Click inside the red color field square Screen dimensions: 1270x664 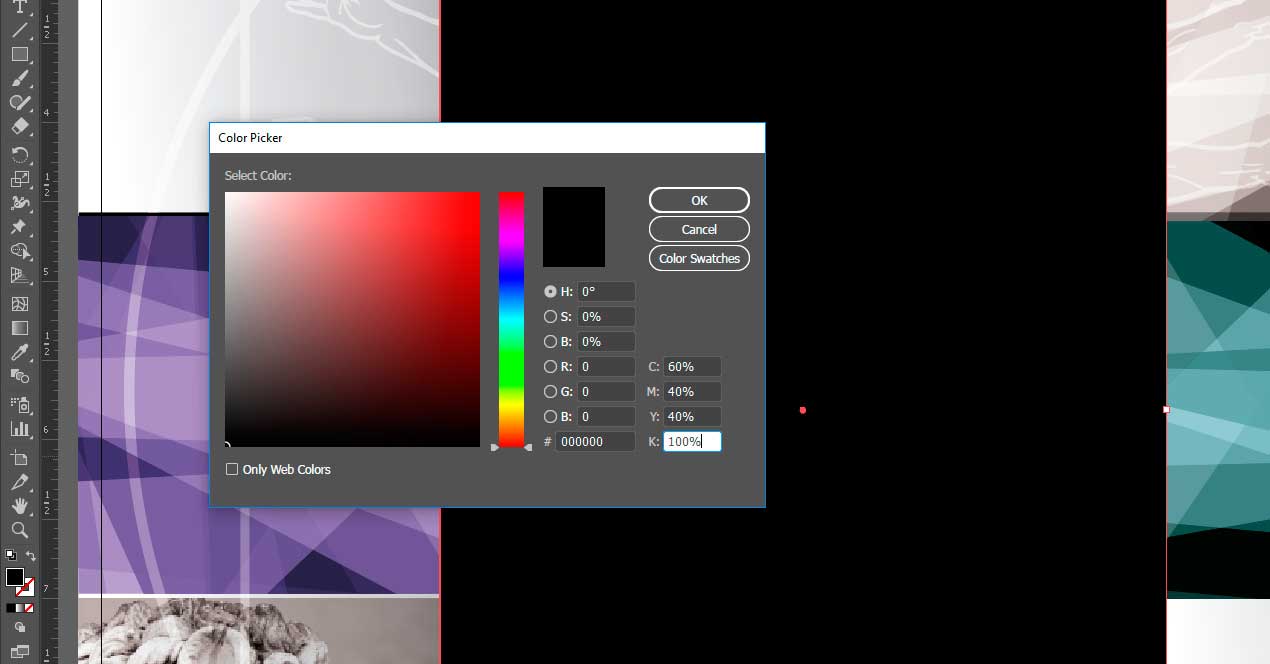tap(352, 319)
